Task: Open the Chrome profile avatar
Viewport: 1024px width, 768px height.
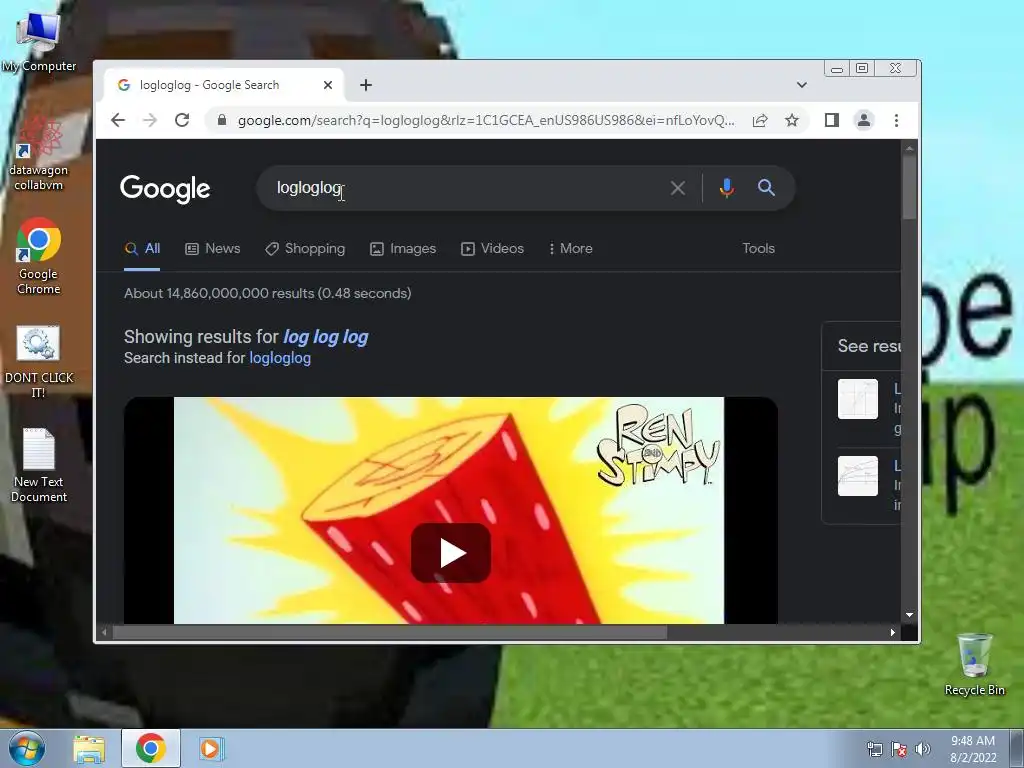Action: click(x=863, y=120)
